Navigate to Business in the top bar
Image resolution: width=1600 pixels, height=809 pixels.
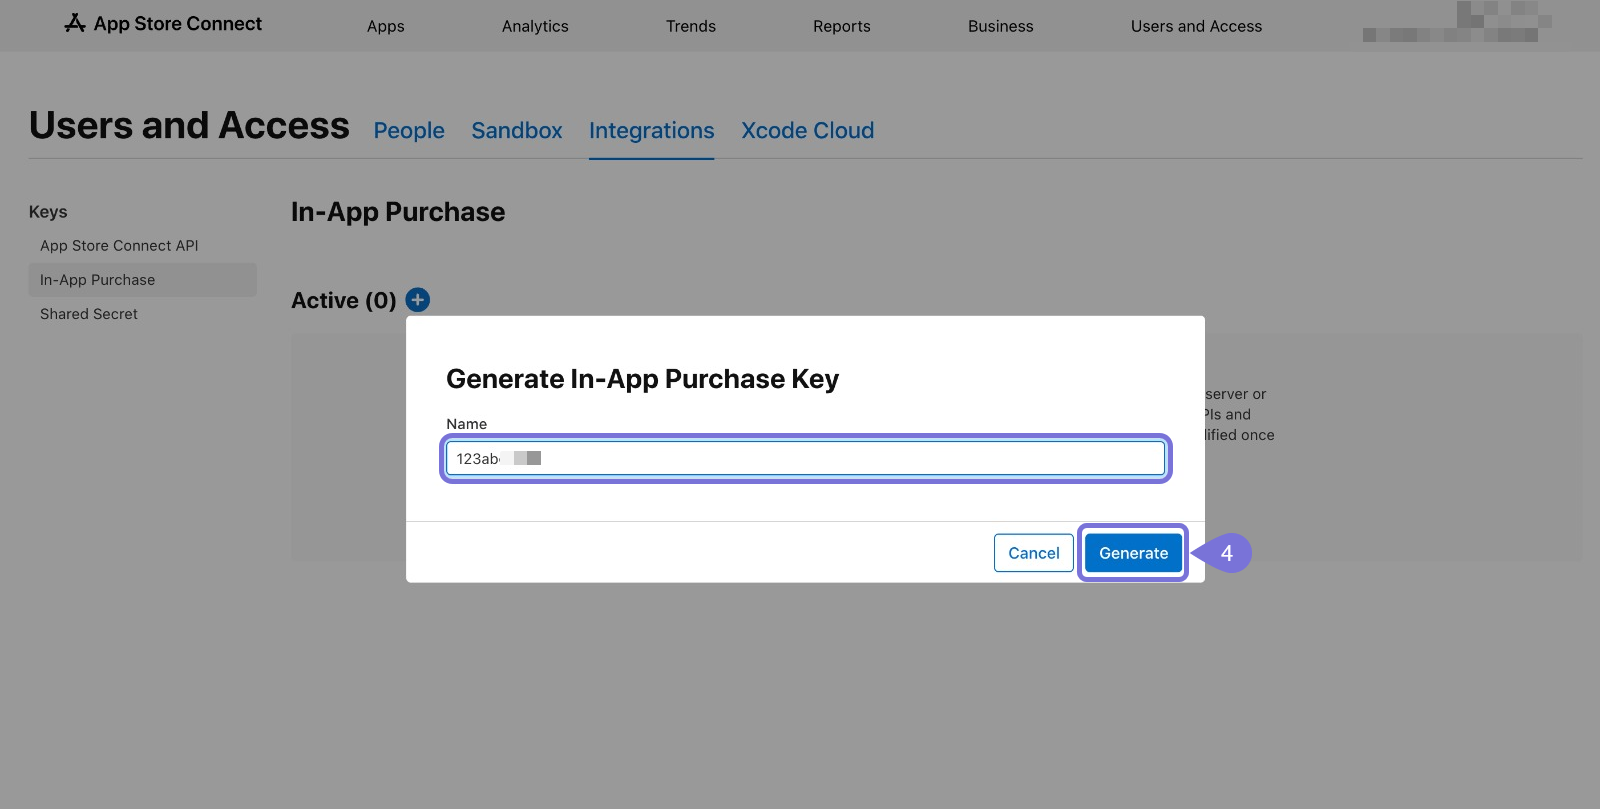click(1000, 26)
